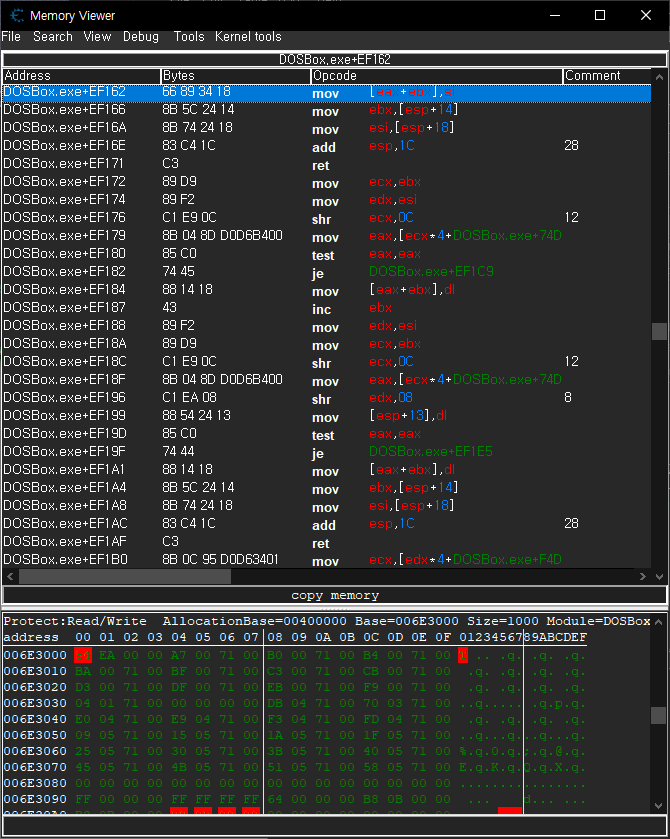Select the DOSBox.exe+EF162 instruction row
This screenshot has width=670, height=839.
[326, 93]
